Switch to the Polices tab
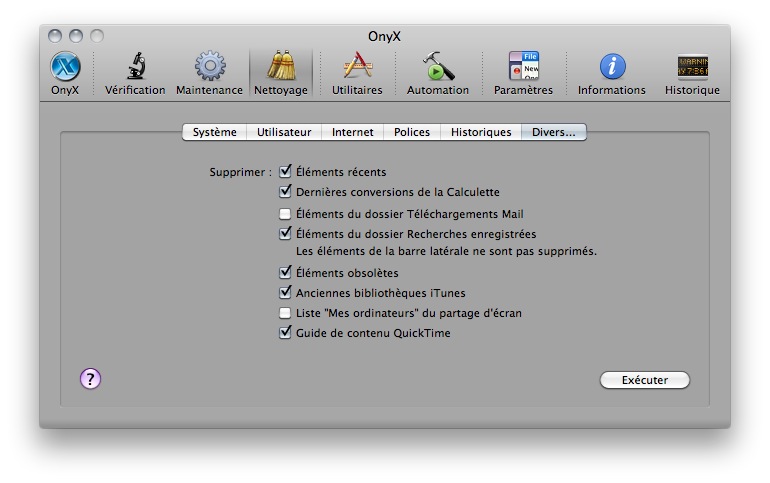The image size is (770, 483). (x=412, y=132)
